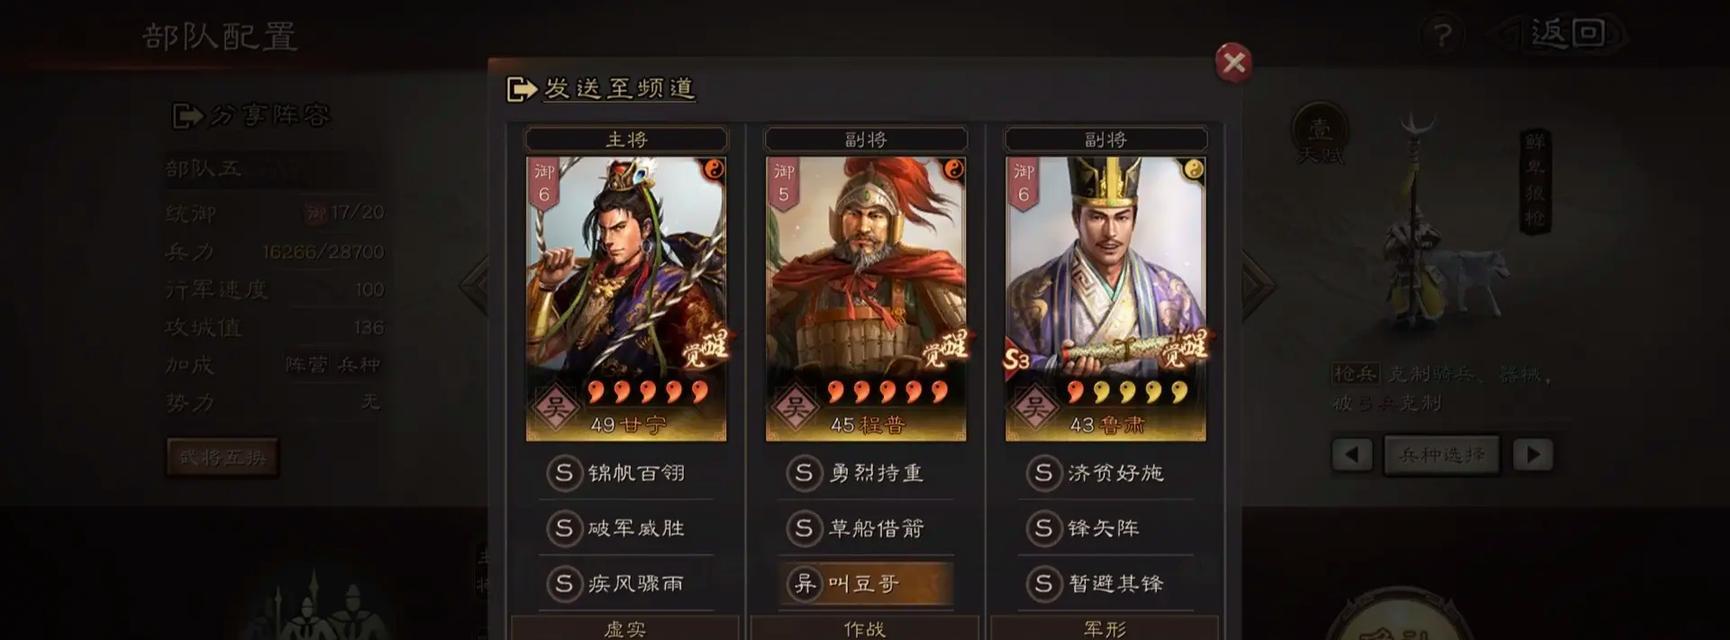This screenshot has width=1730, height=640.
Task: Switch to the 虚实 tab
Action: coord(626,628)
